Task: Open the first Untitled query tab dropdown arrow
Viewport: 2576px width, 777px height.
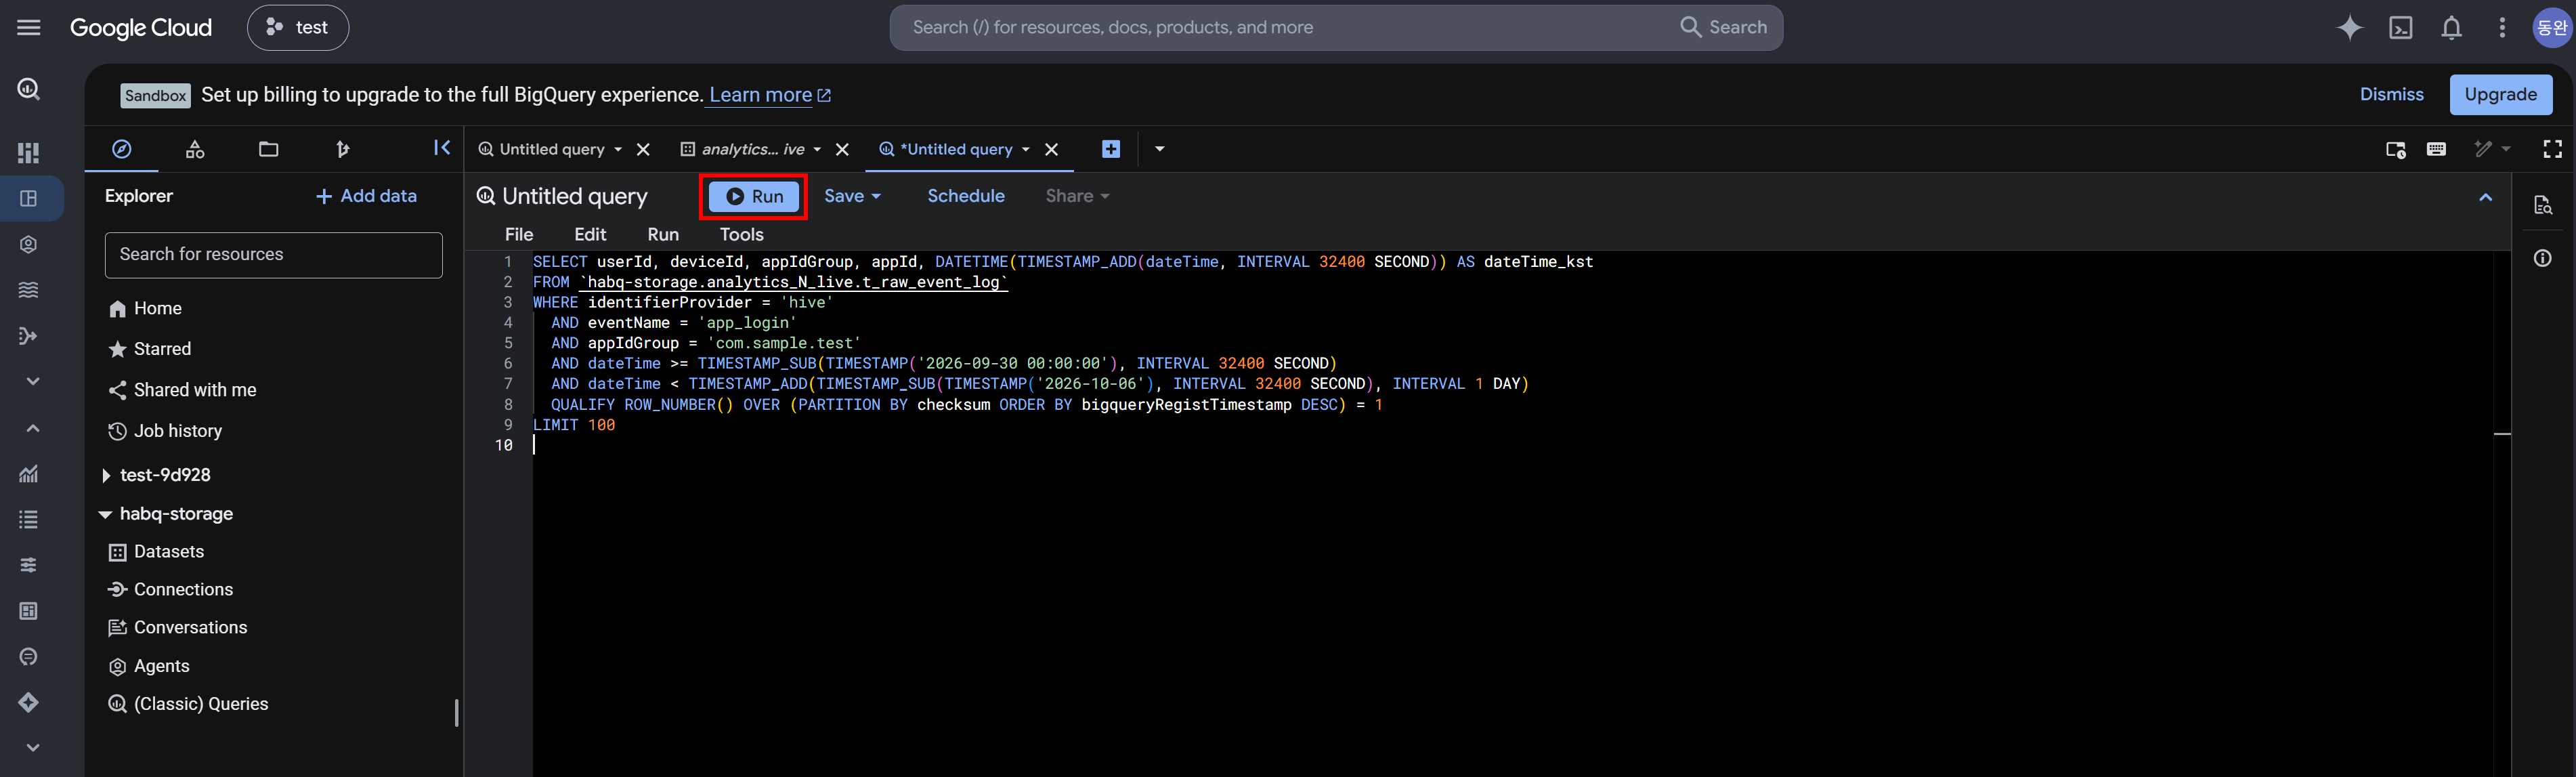Action: click(618, 149)
